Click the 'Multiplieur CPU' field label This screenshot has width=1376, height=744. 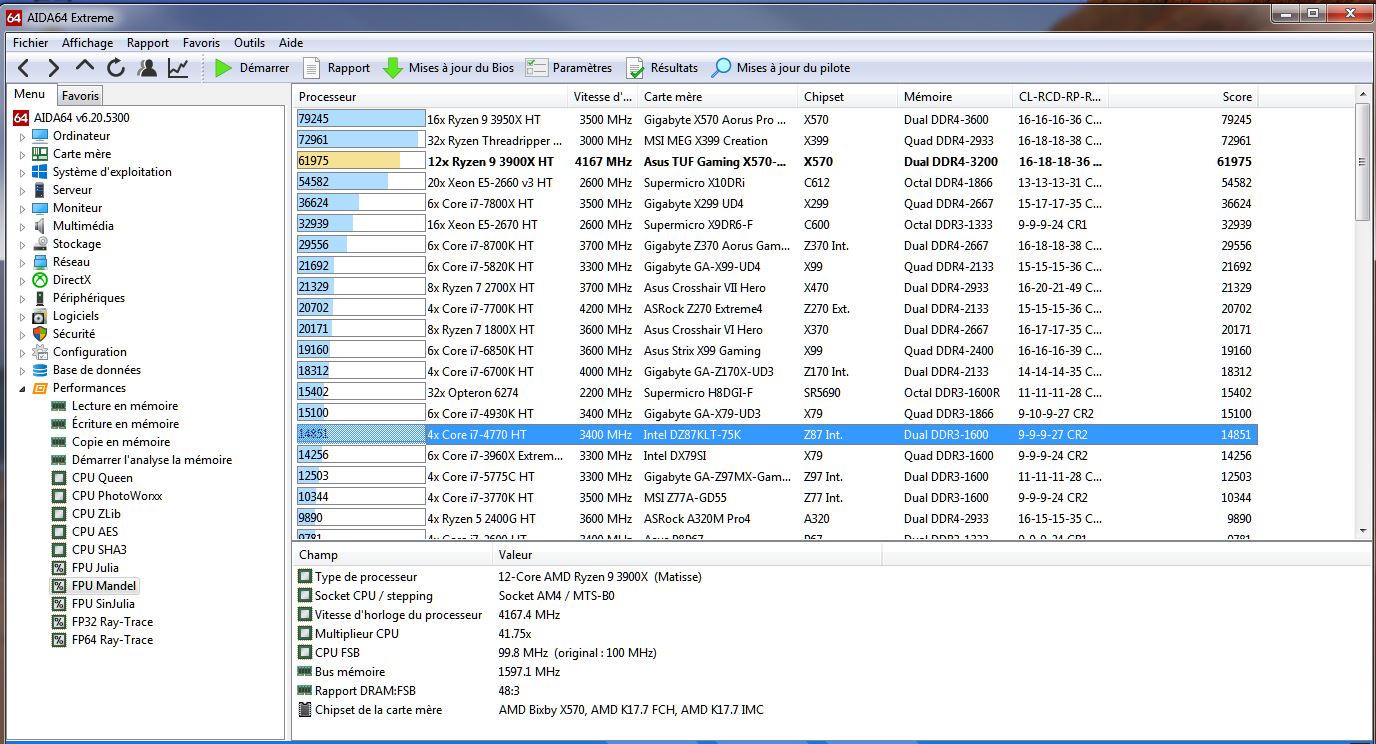pos(357,634)
